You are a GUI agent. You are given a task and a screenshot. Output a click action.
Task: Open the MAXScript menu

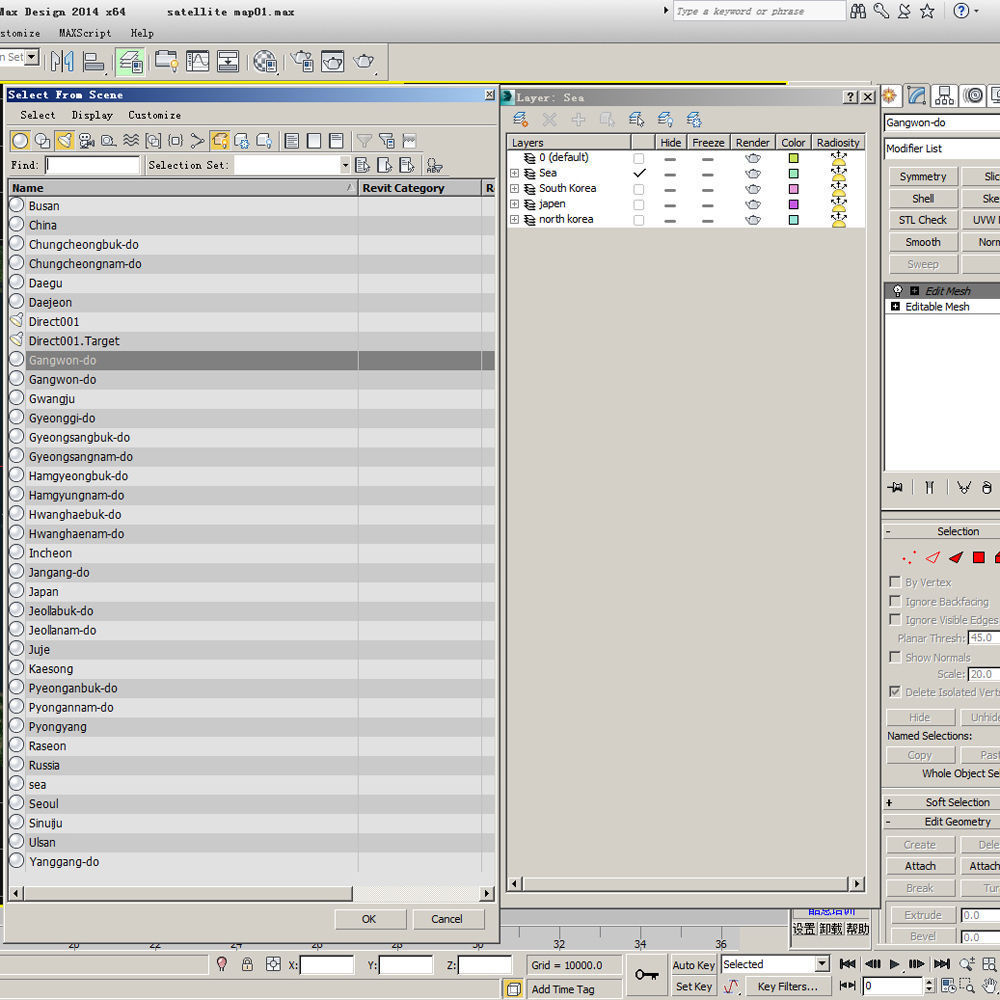85,33
